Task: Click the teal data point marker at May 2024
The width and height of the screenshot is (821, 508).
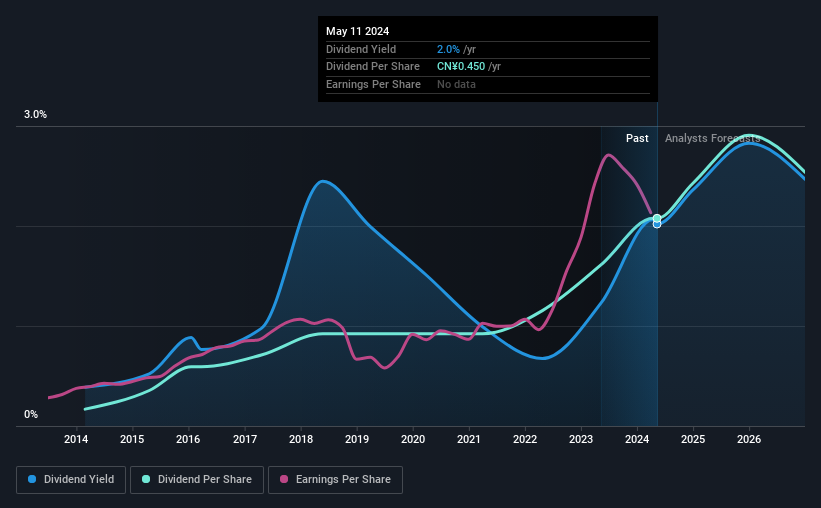Action: coord(657,218)
